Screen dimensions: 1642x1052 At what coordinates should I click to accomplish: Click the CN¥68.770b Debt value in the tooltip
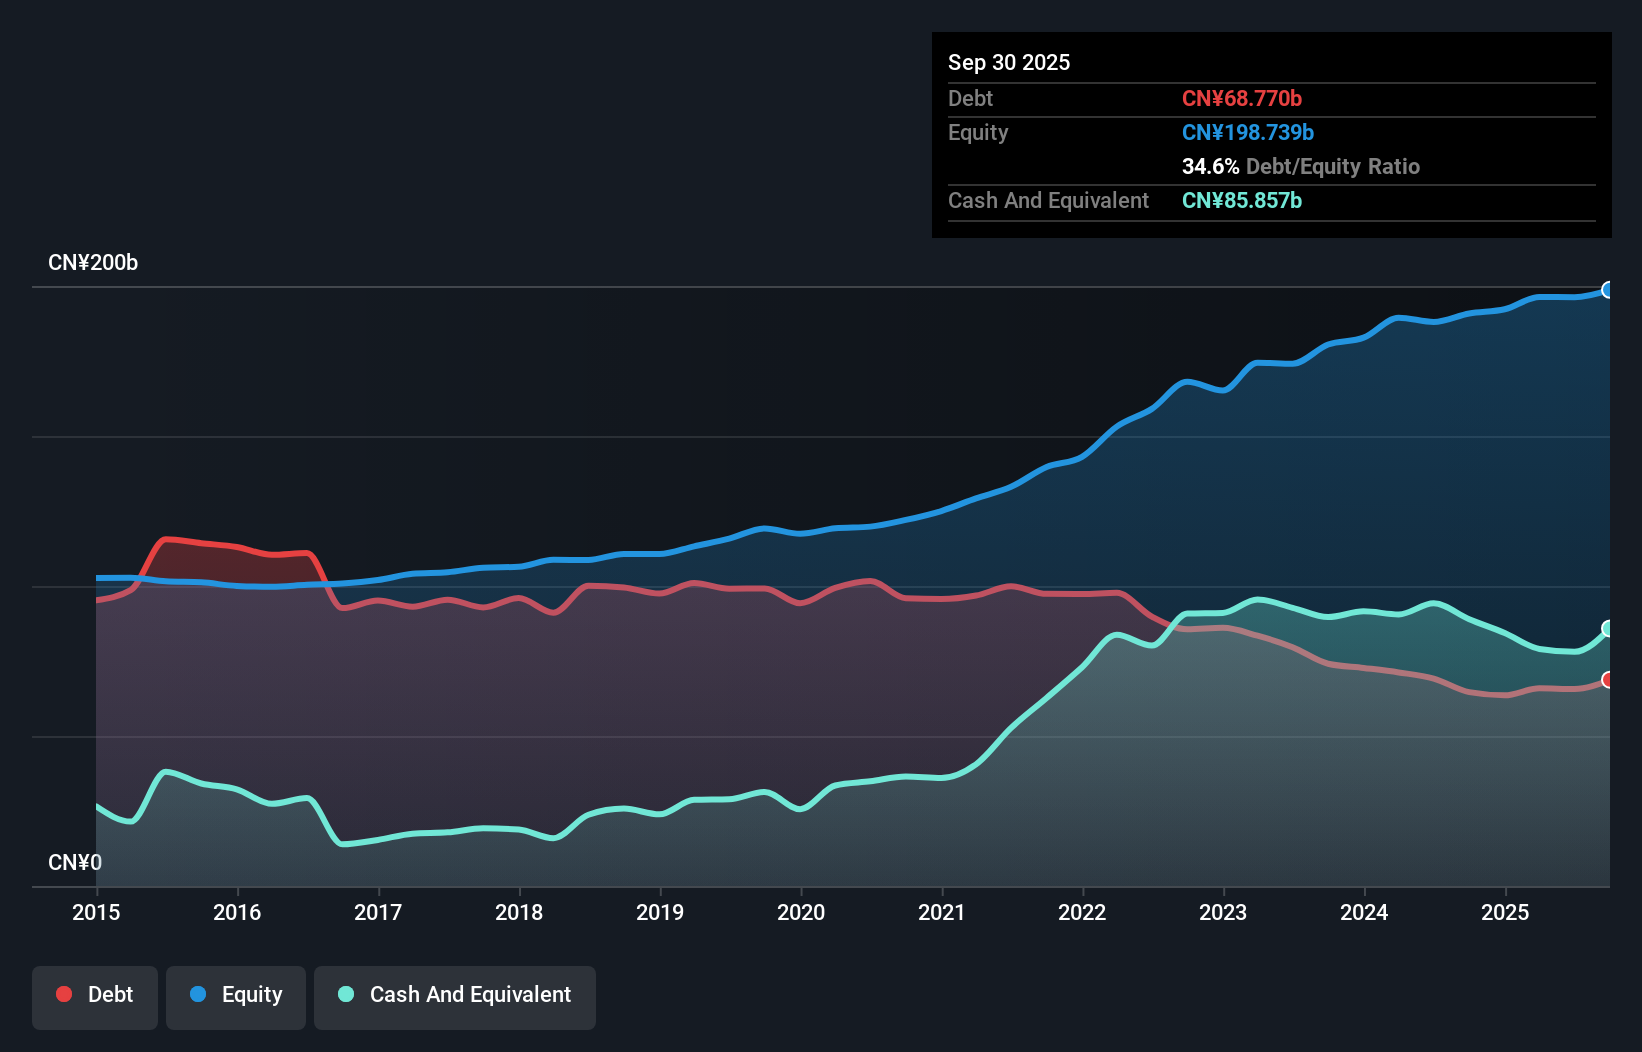tap(1242, 98)
